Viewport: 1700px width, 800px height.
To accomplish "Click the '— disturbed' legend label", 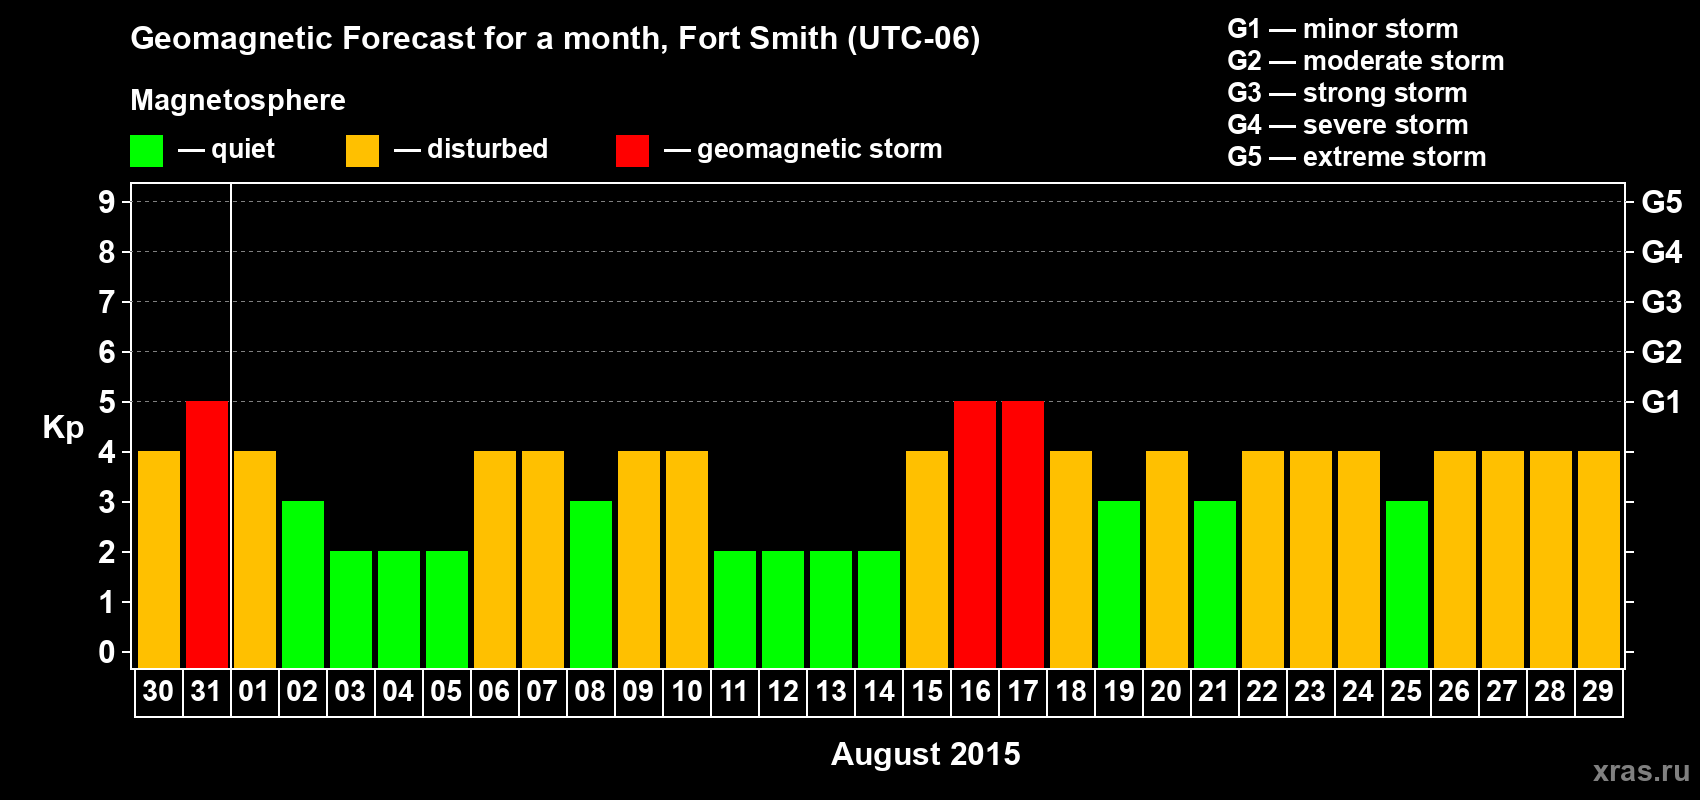I will 471,149.
